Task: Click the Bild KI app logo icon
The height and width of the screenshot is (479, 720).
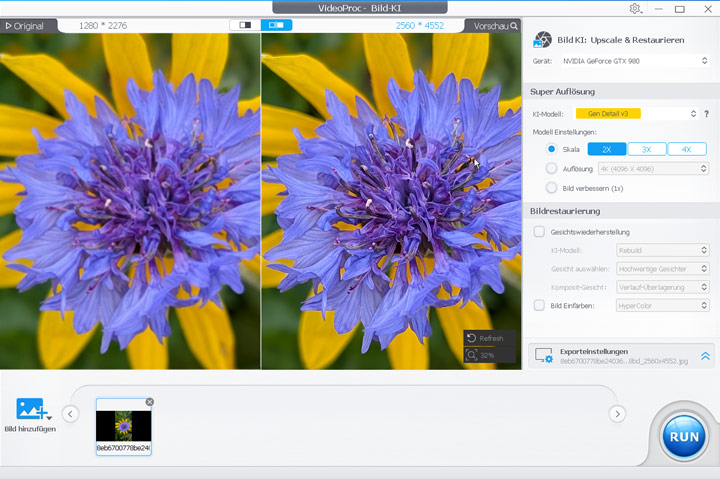Action: 542,39
